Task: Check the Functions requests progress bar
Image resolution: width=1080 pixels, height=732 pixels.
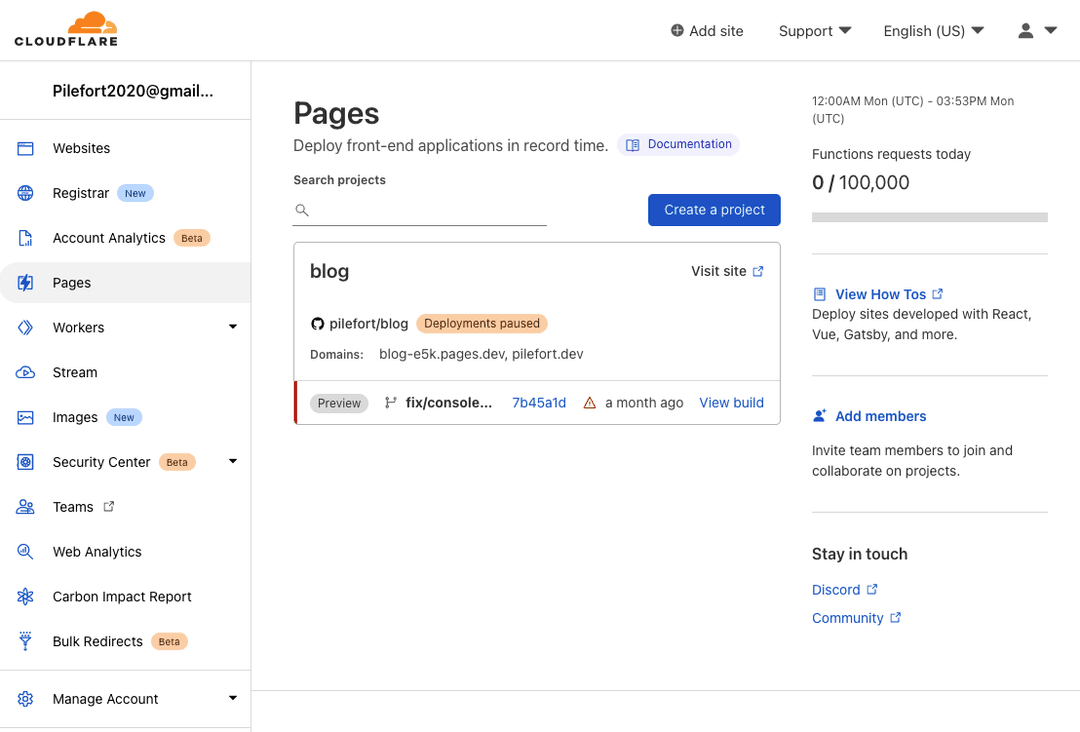Action: (x=929, y=217)
